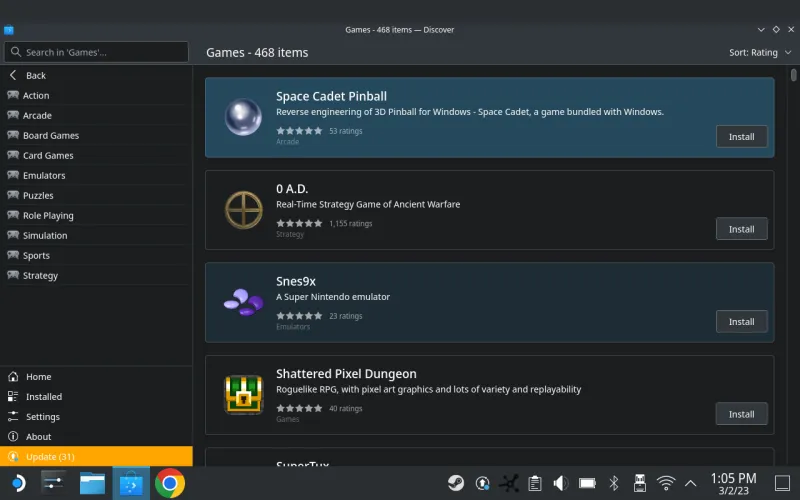Image resolution: width=800 pixels, height=500 pixels.
Task: Click the Wi-Fi network tray icon
Action: [x=666, y=483]
